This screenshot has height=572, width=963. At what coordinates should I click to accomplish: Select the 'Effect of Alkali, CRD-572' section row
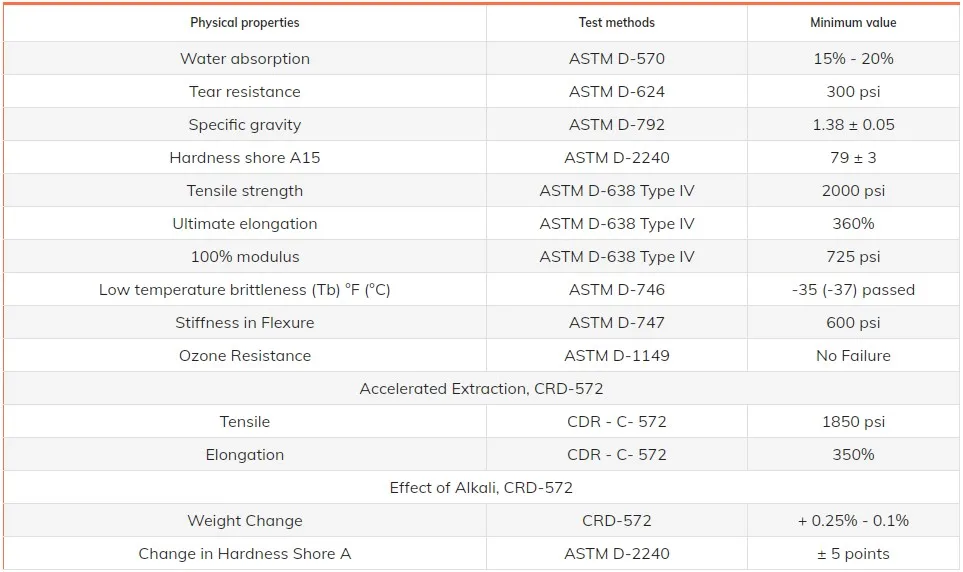[481, 488]
